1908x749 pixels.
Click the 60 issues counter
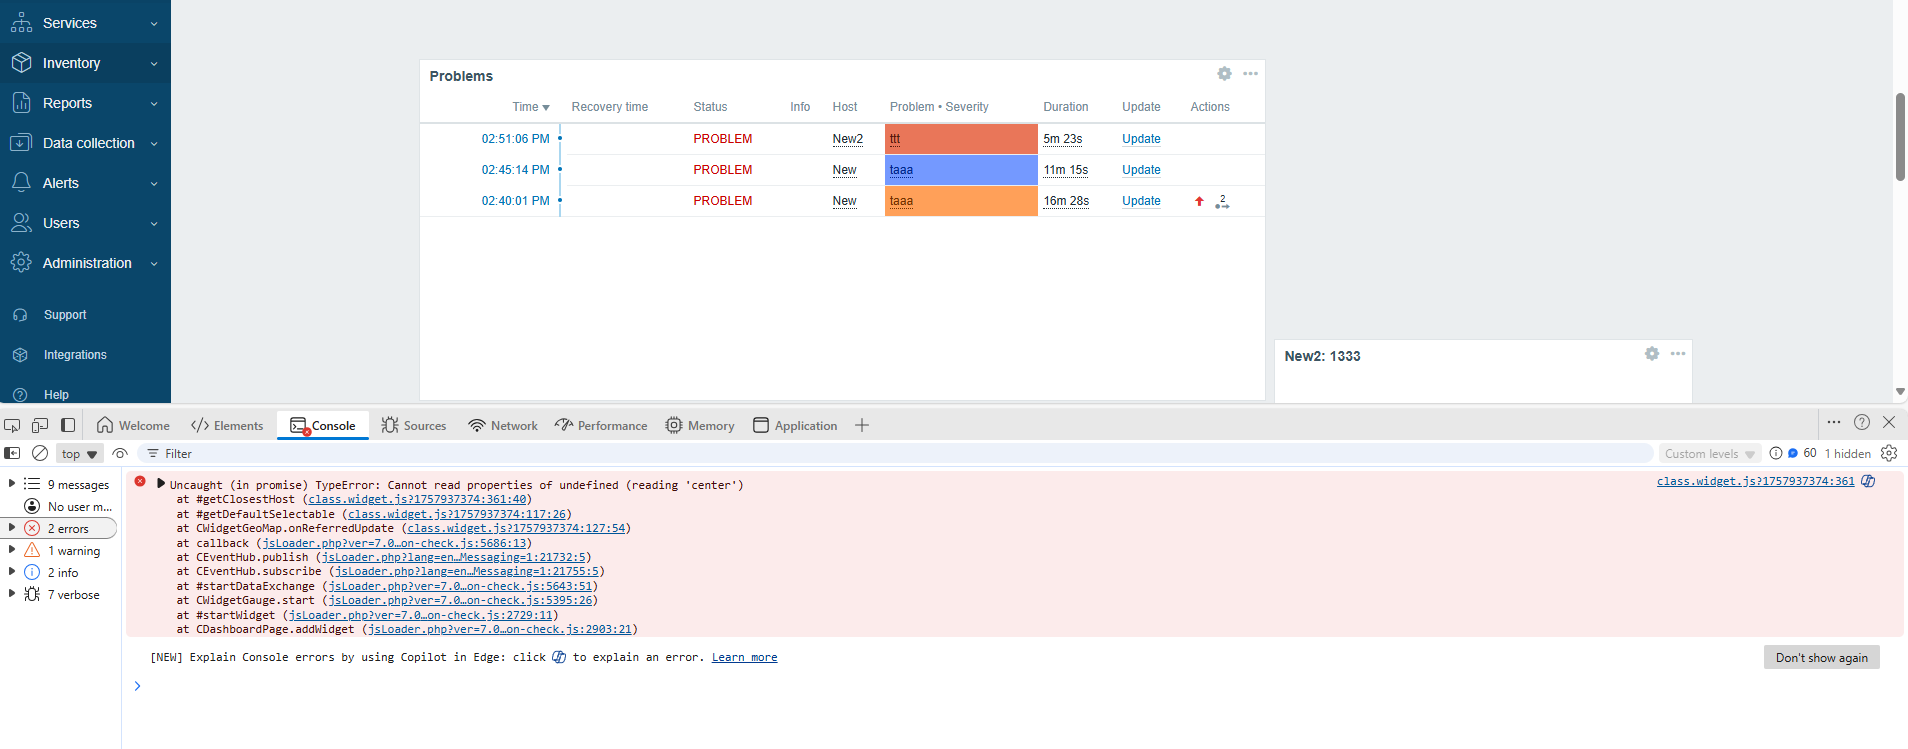click(x=1802, y=453)
